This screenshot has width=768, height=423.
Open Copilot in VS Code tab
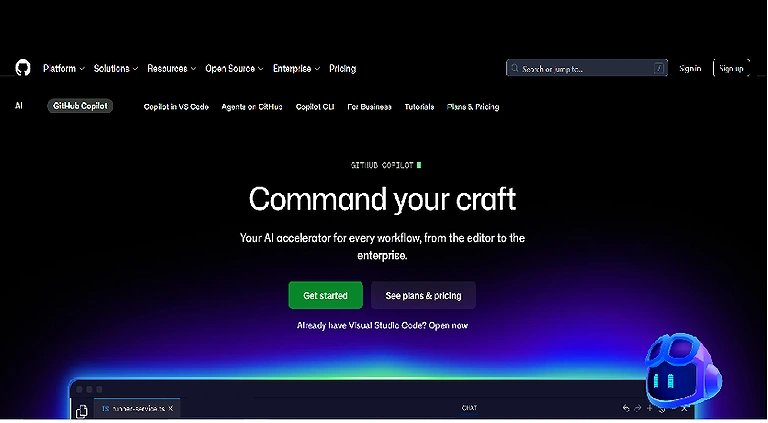pos(176,107)
